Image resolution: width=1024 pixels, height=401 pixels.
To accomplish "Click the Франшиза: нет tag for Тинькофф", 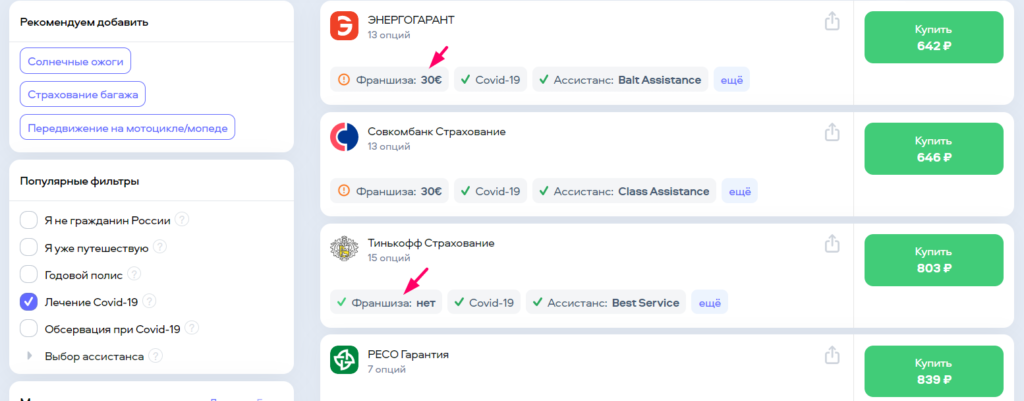I will pos(386,302).
